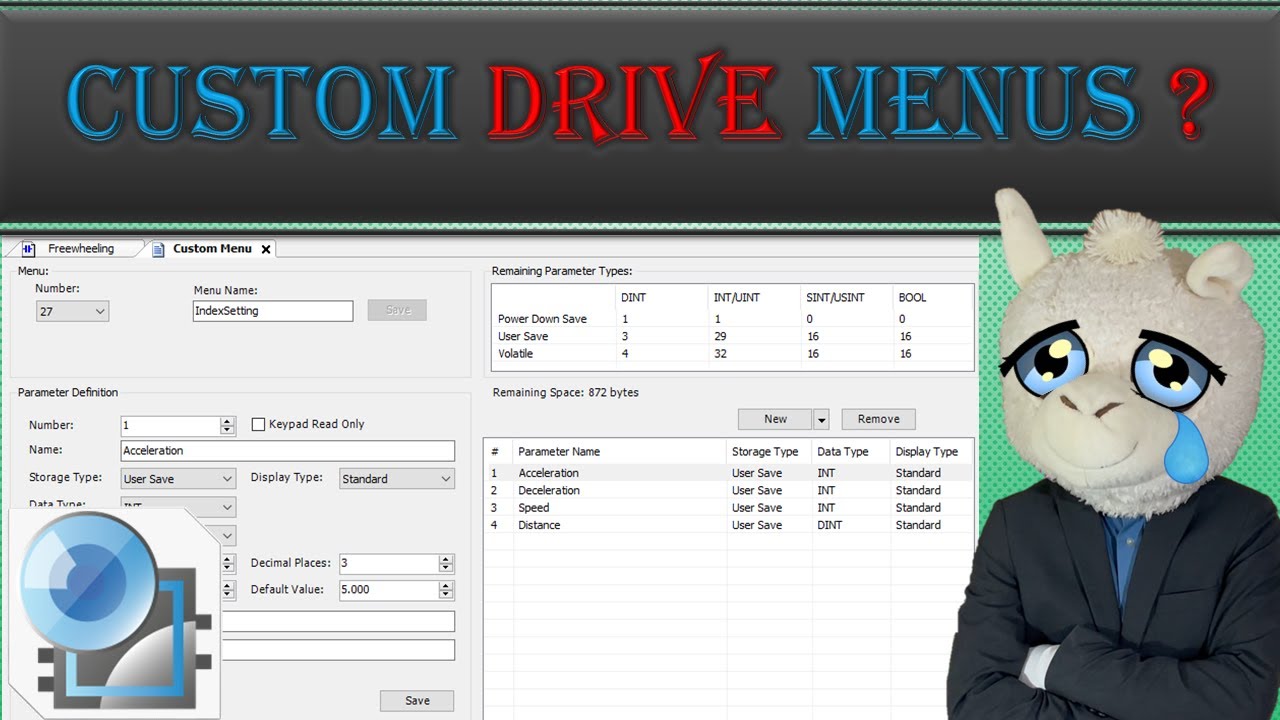Expand the New button dropdown arrow
This screenshot has width=1280, height=720.
coord(821,419)
